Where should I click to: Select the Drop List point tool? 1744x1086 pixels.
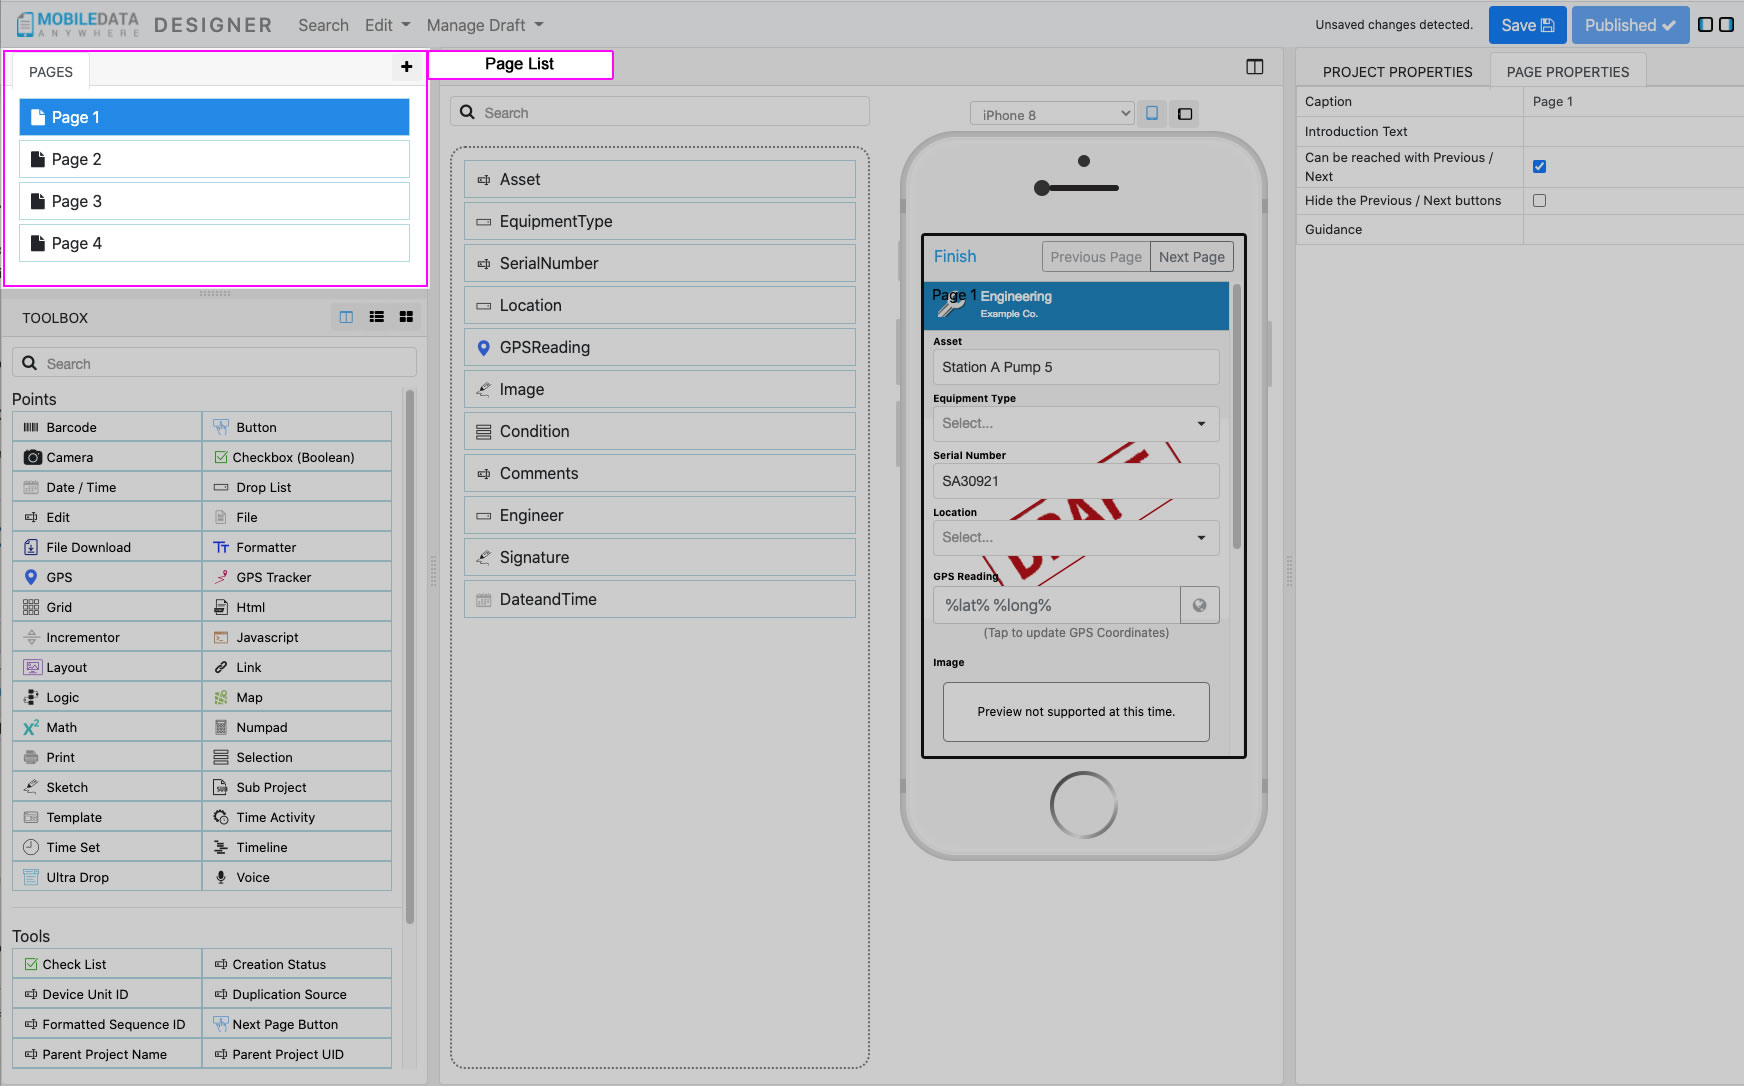tap(297, 487)
